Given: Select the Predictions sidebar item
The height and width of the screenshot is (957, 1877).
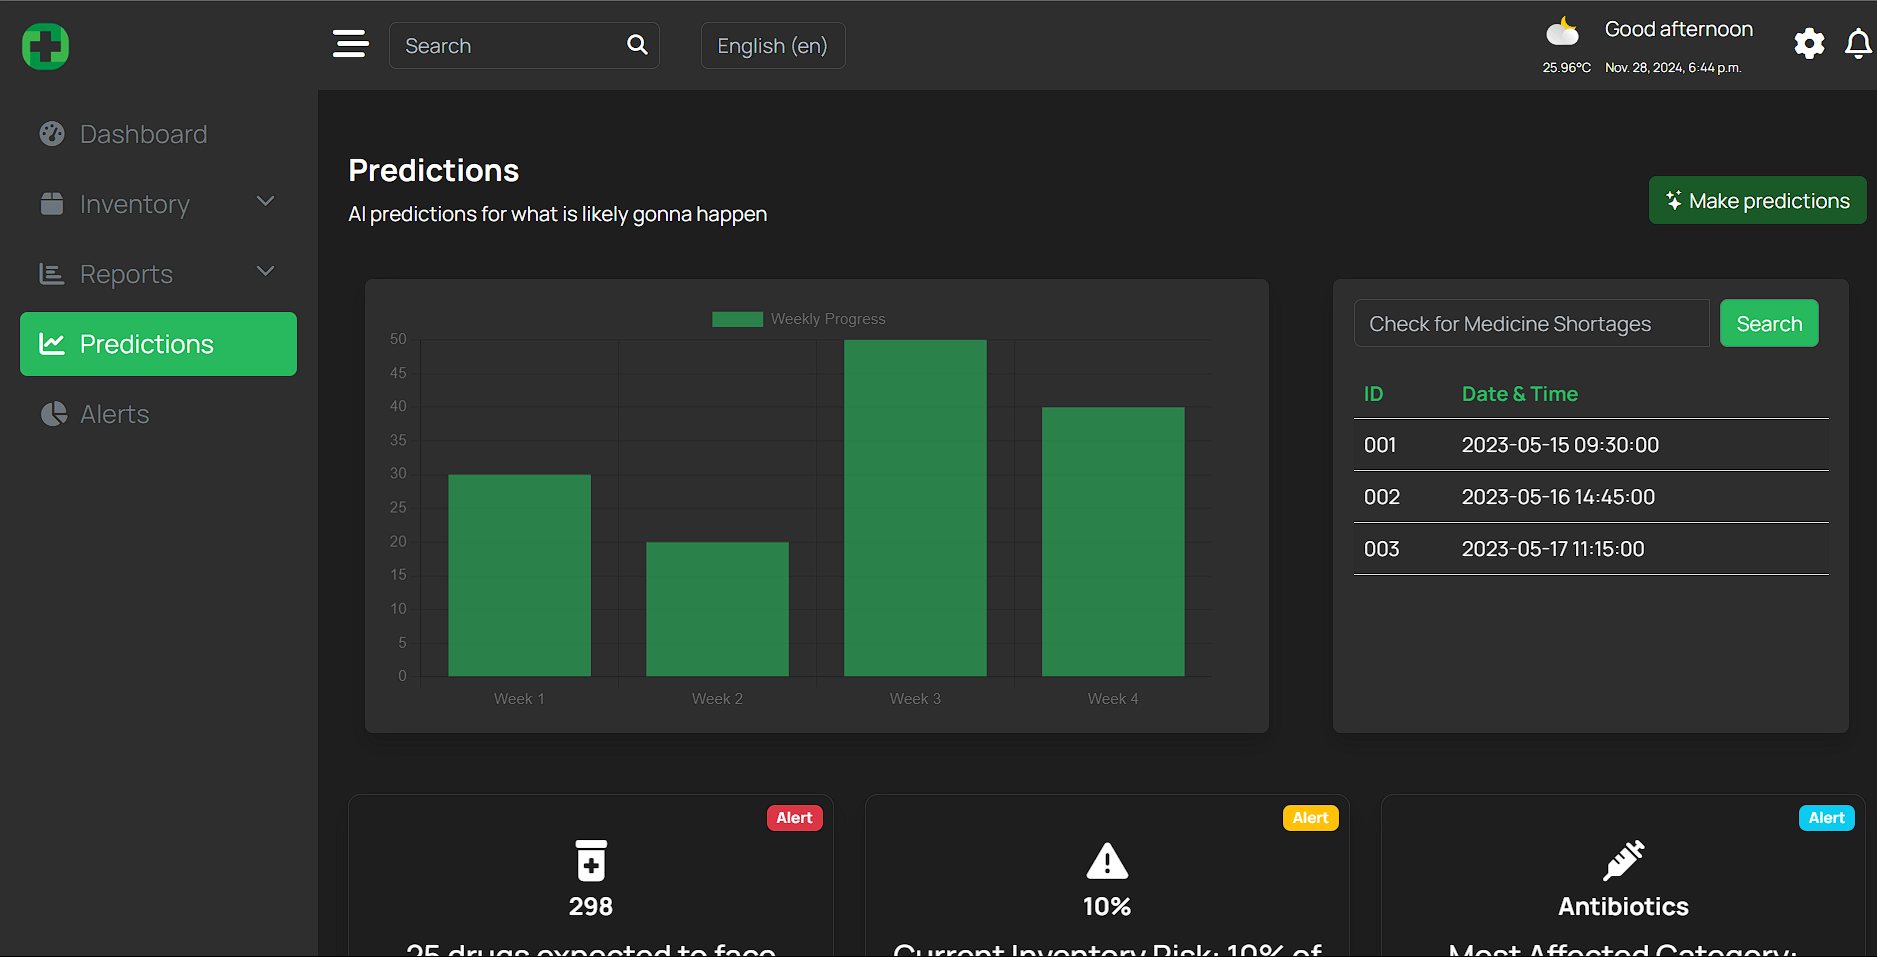Looking at the screenshot, I should [158, 344].
